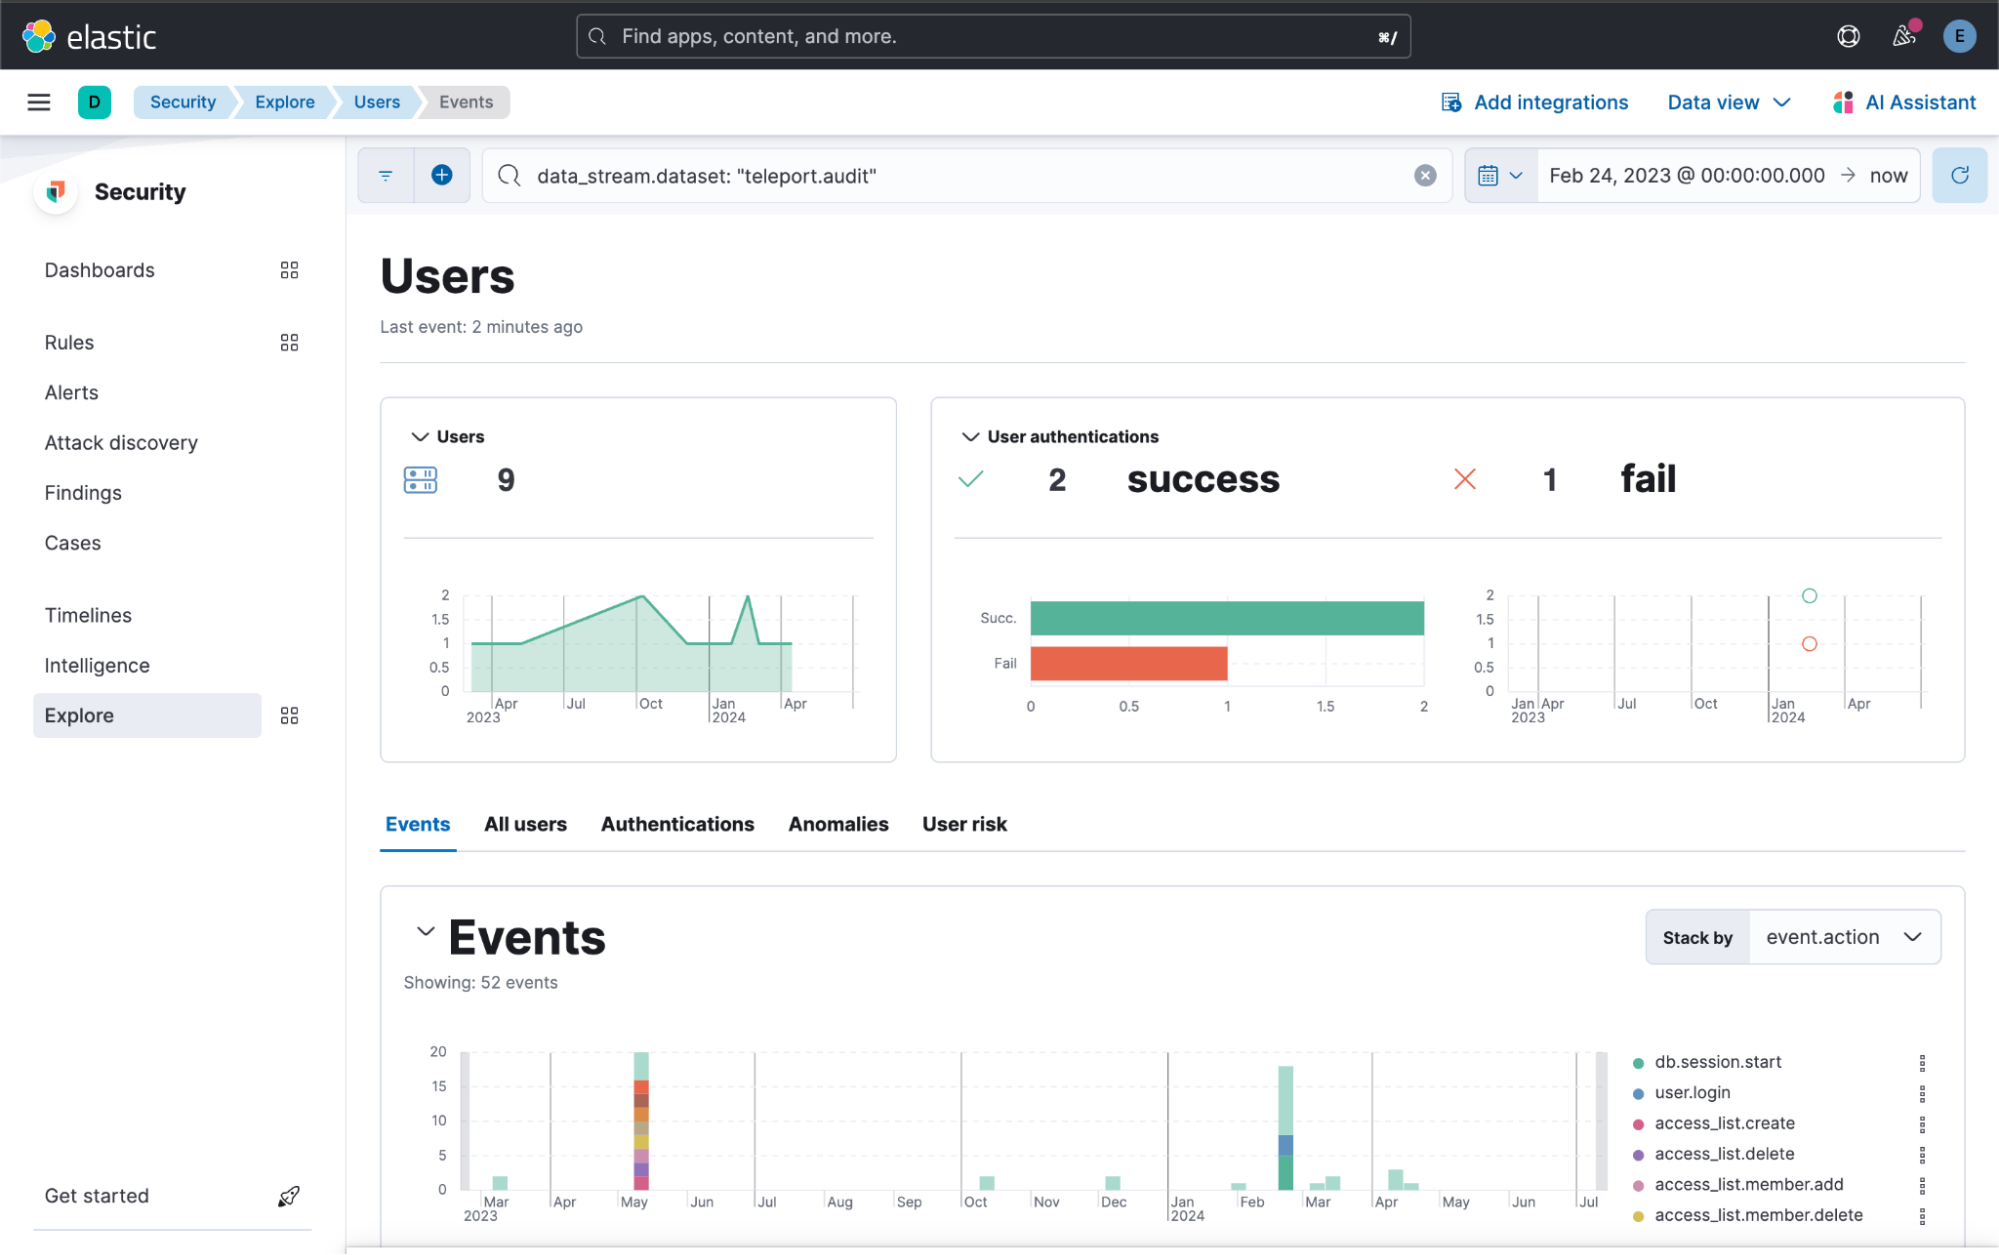Open options for access_list.member.add legend entry

[x=1922, y=1185]
